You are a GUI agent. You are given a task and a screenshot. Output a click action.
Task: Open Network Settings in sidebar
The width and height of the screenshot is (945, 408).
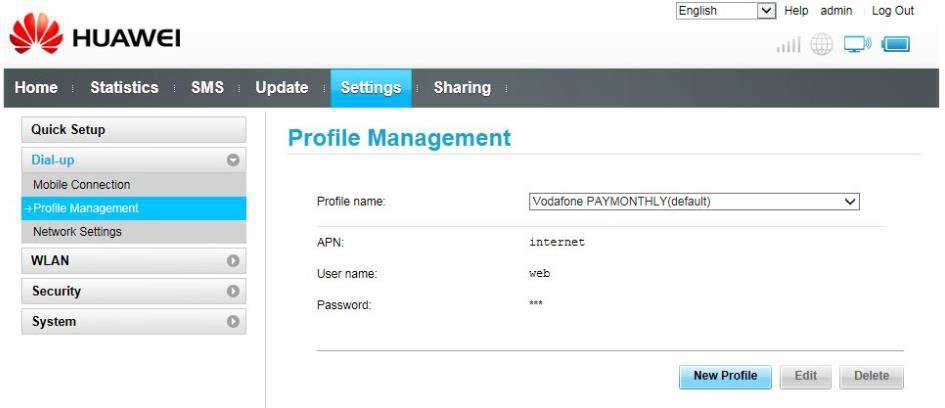click(x=76, y=232)
